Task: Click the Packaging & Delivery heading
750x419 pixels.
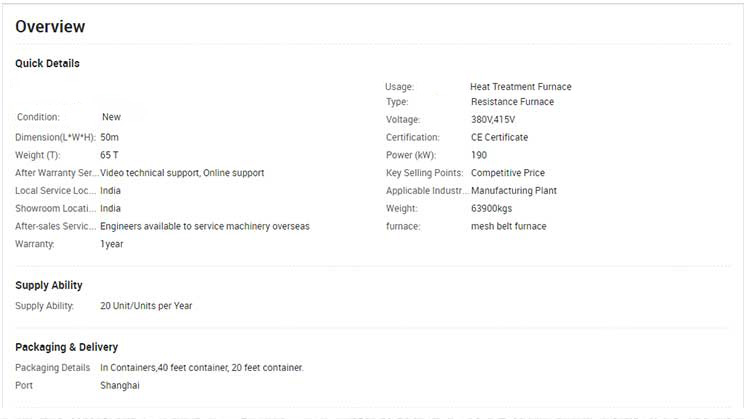Action: (66, 347)
